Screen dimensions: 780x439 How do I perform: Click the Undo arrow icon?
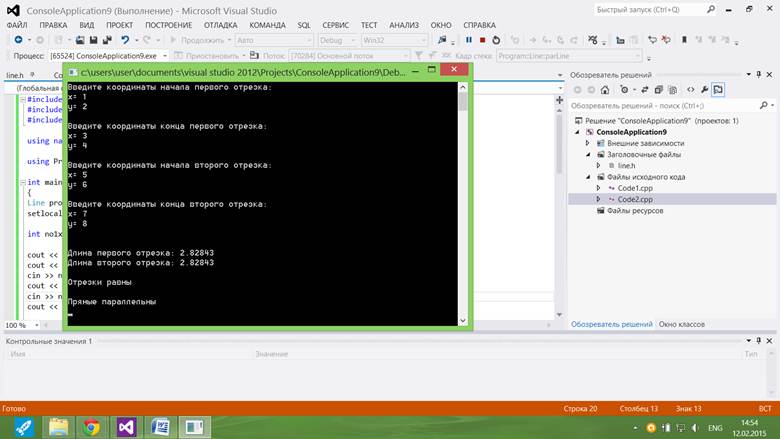click(125, 40)
